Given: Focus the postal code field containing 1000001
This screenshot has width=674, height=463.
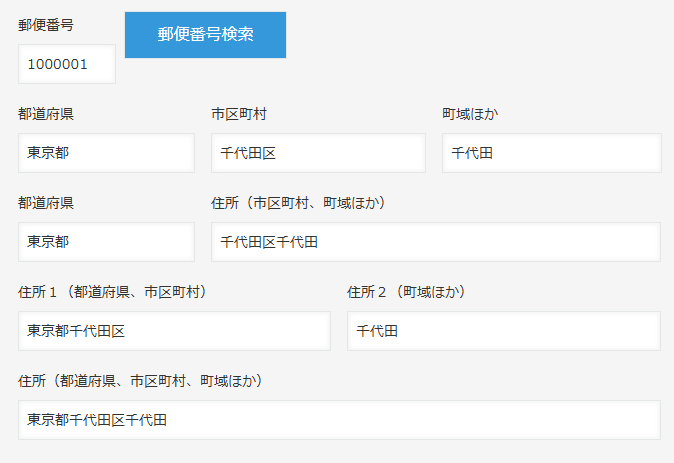Looking at the screenshot, I should pos(66,64).
